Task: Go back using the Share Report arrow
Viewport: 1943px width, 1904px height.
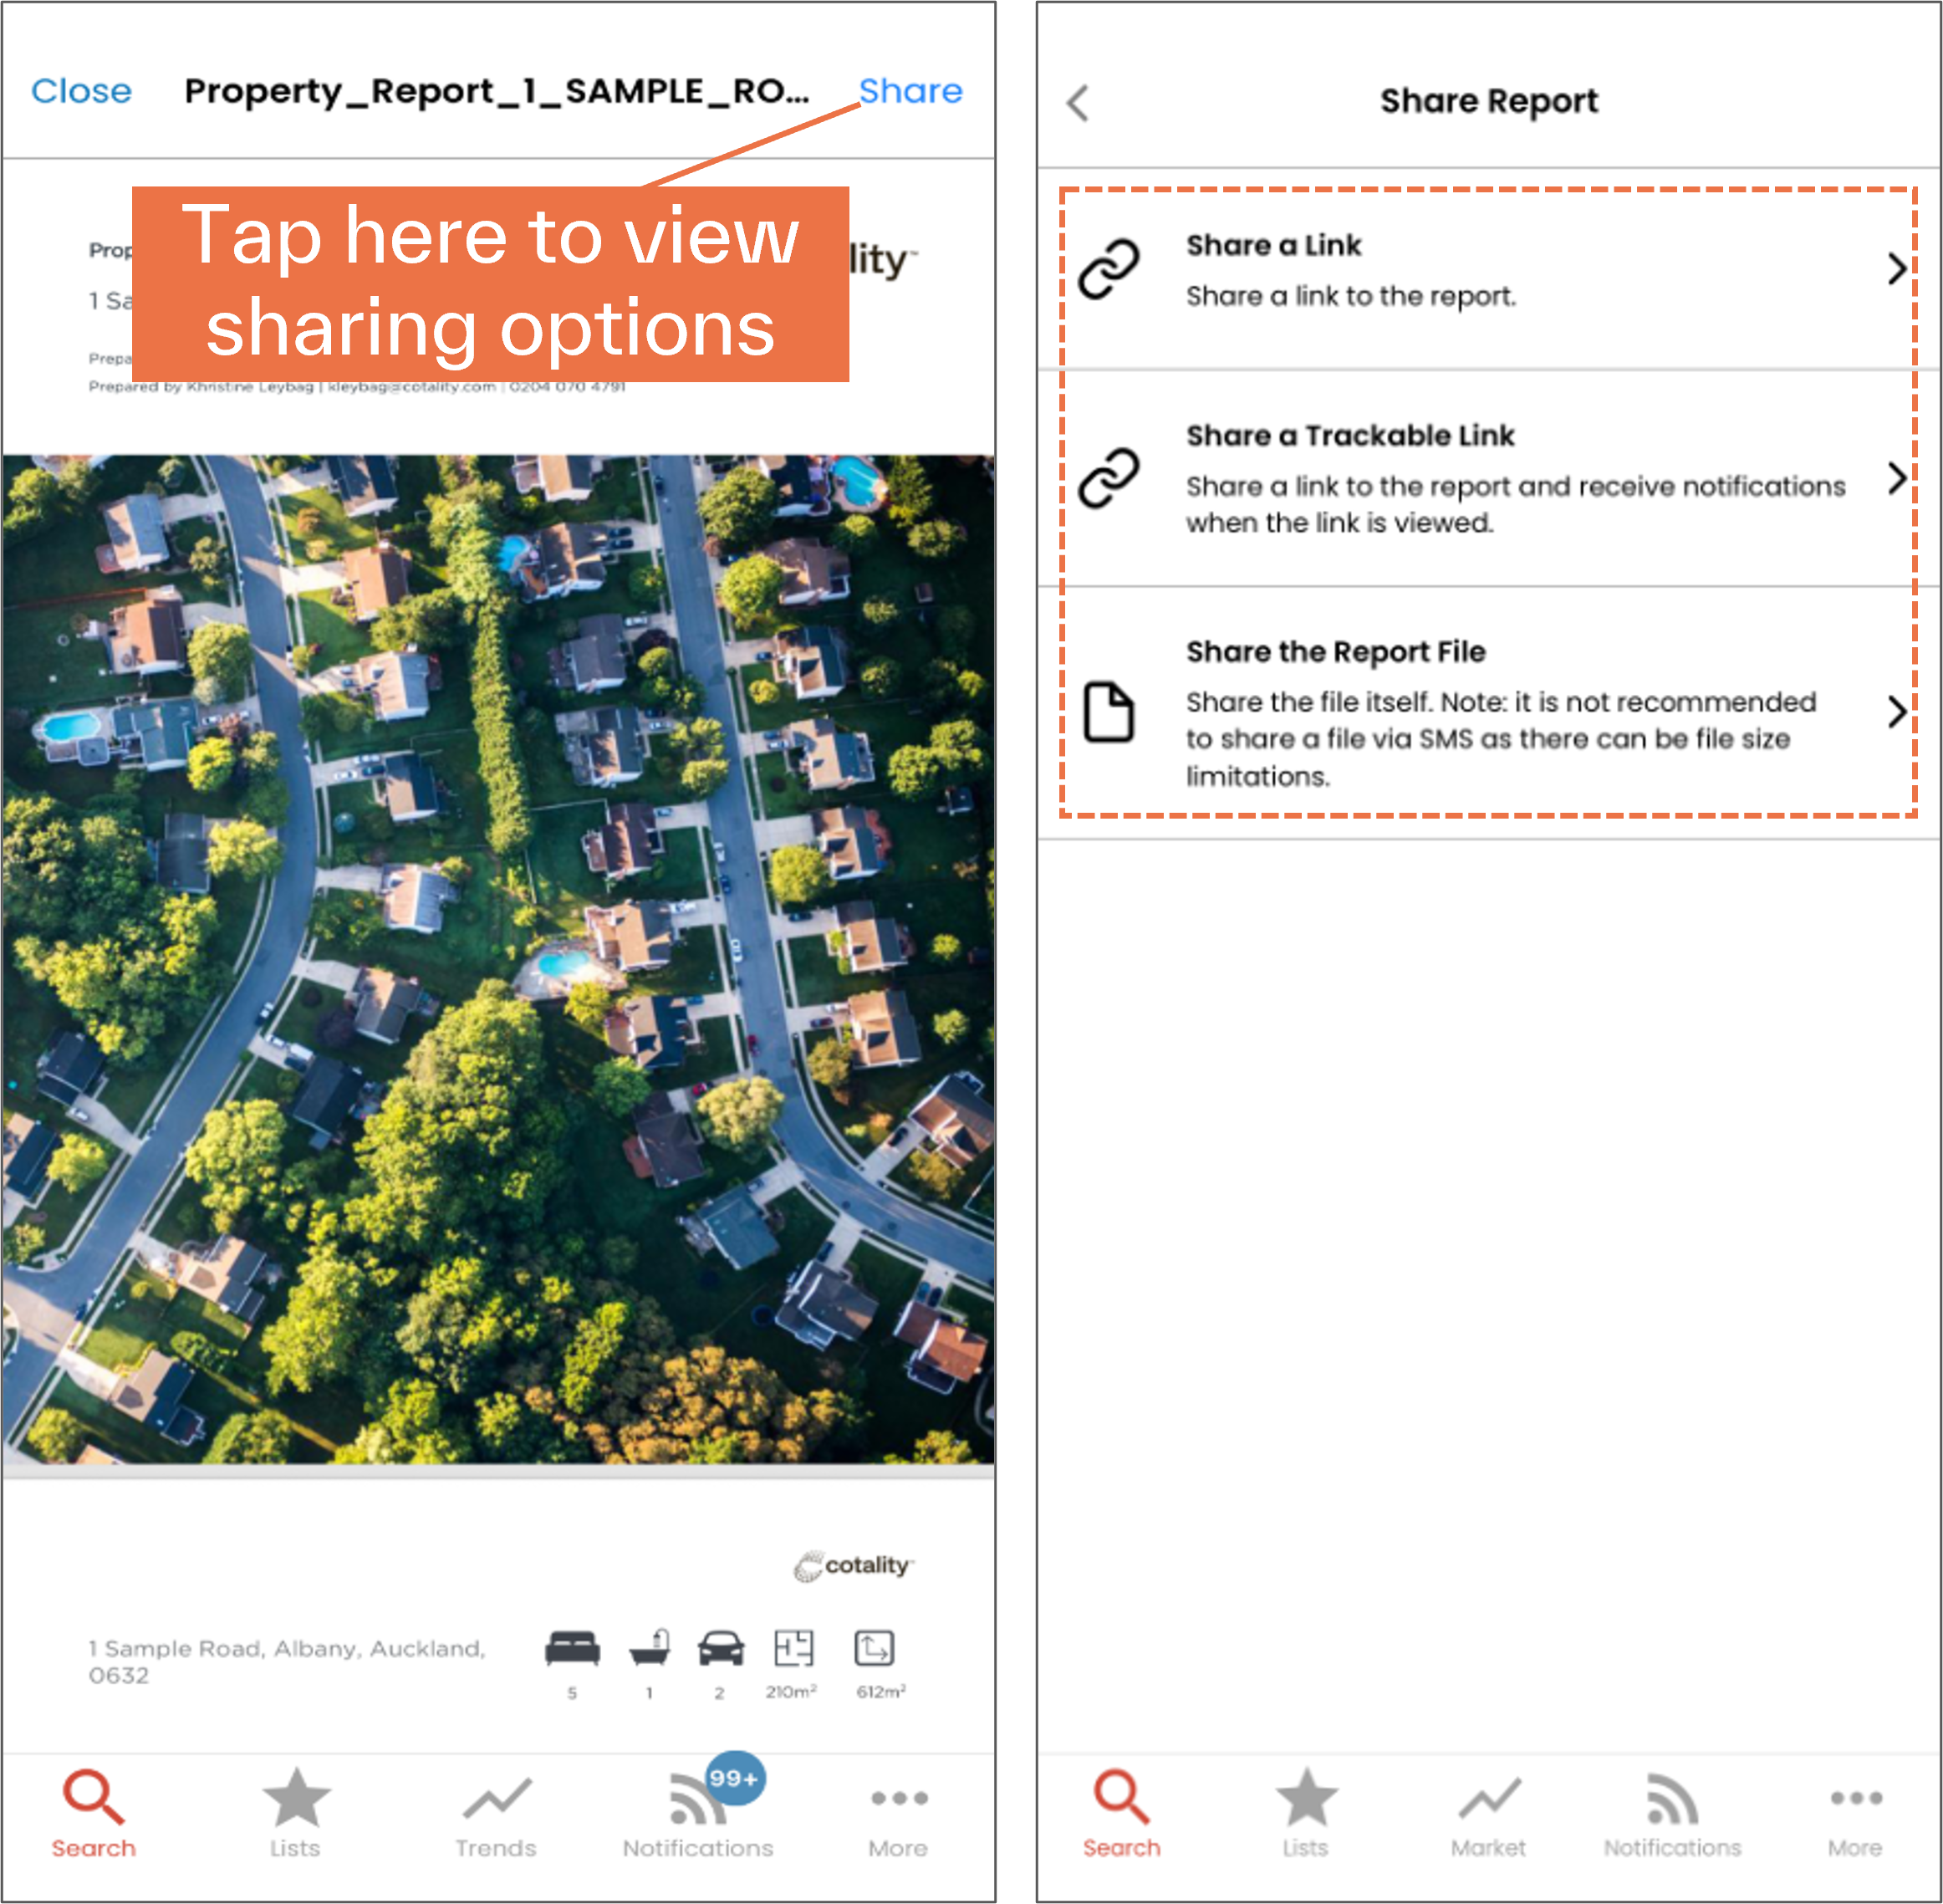Action: 1078,102
